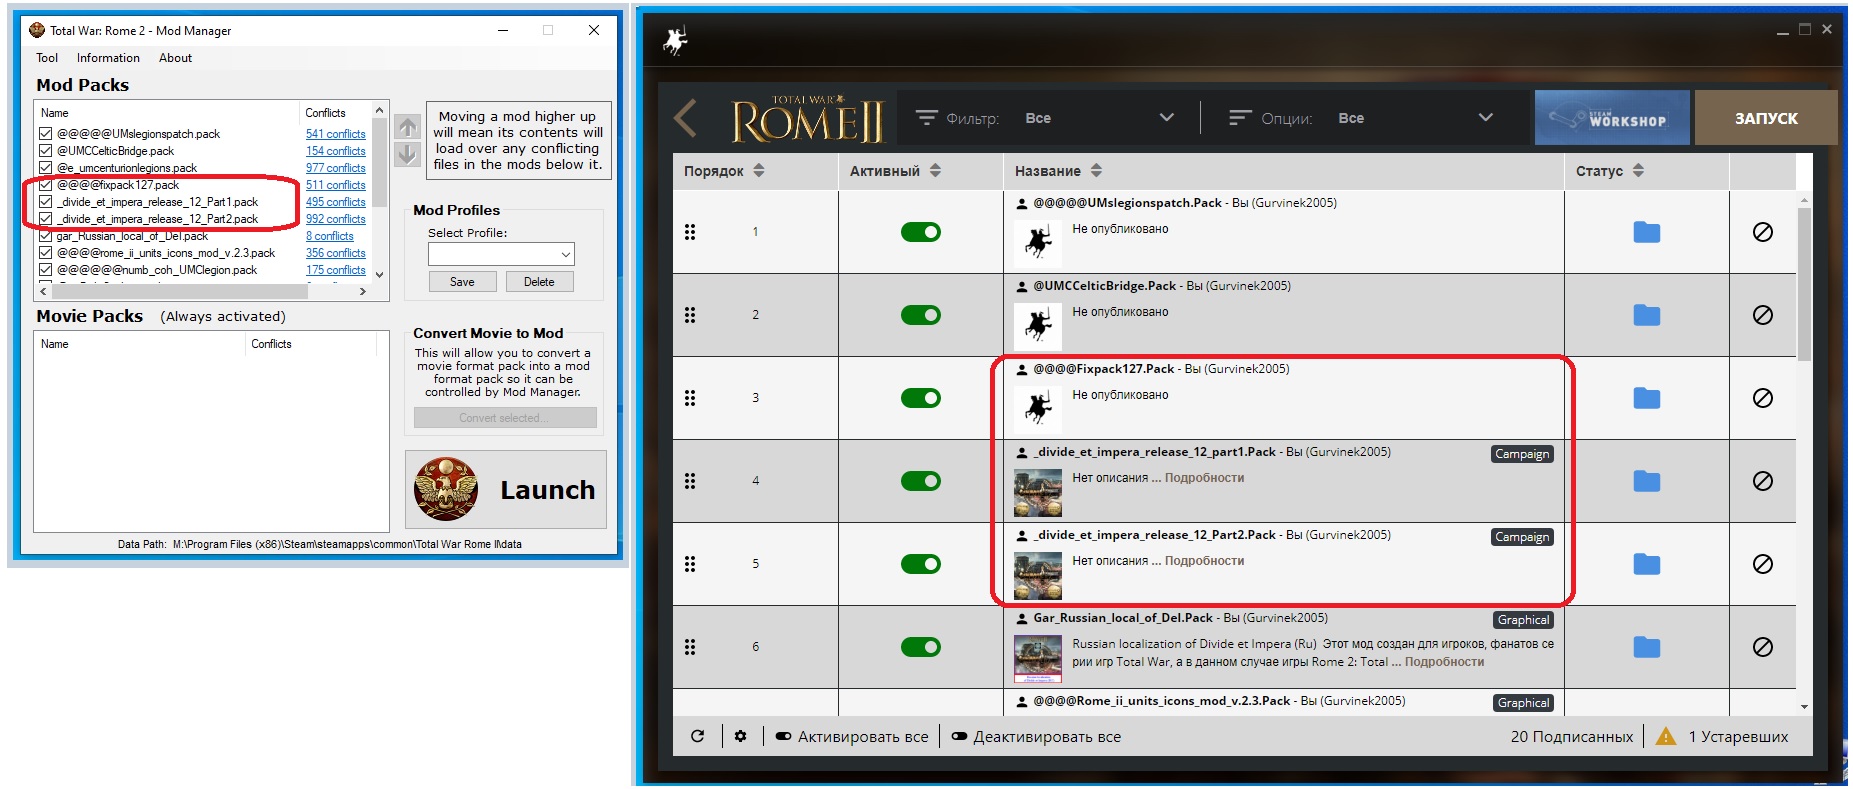
Task: Go back with the launcher back arrow
Action: click(x=686, y=118)
